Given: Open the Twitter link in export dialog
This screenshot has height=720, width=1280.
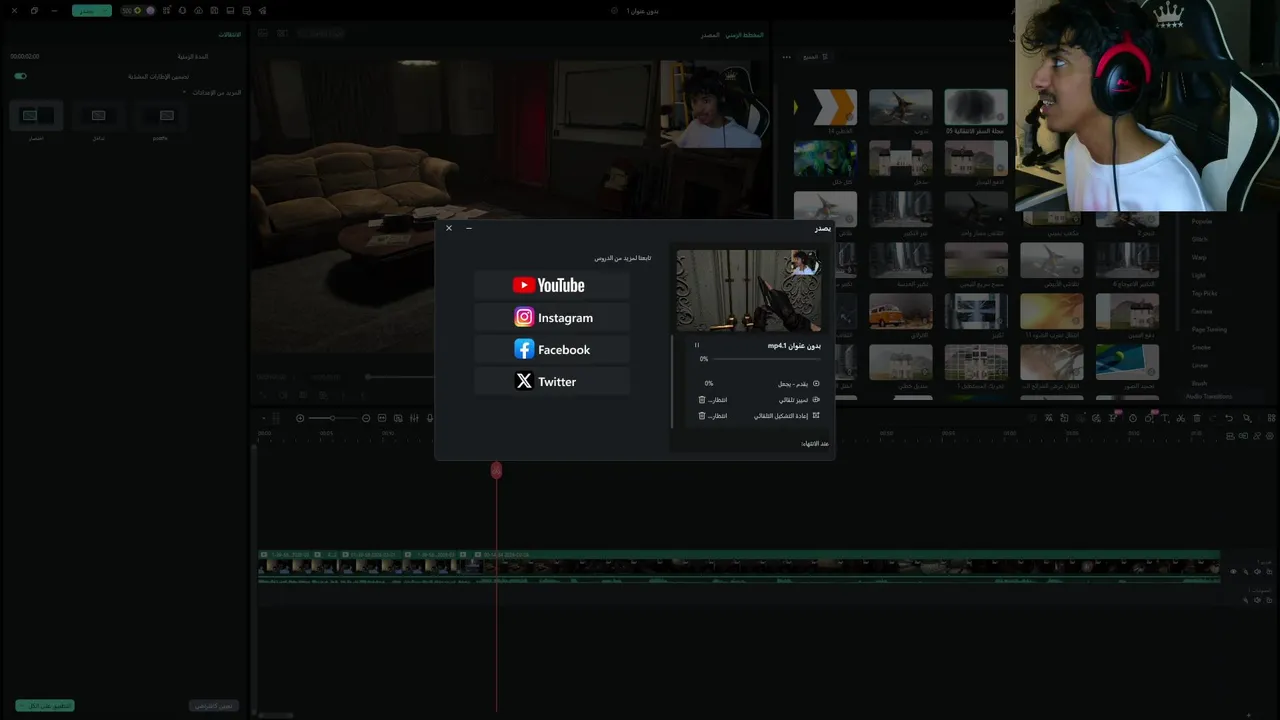Looking at the screenshot, I should [551, 381].
